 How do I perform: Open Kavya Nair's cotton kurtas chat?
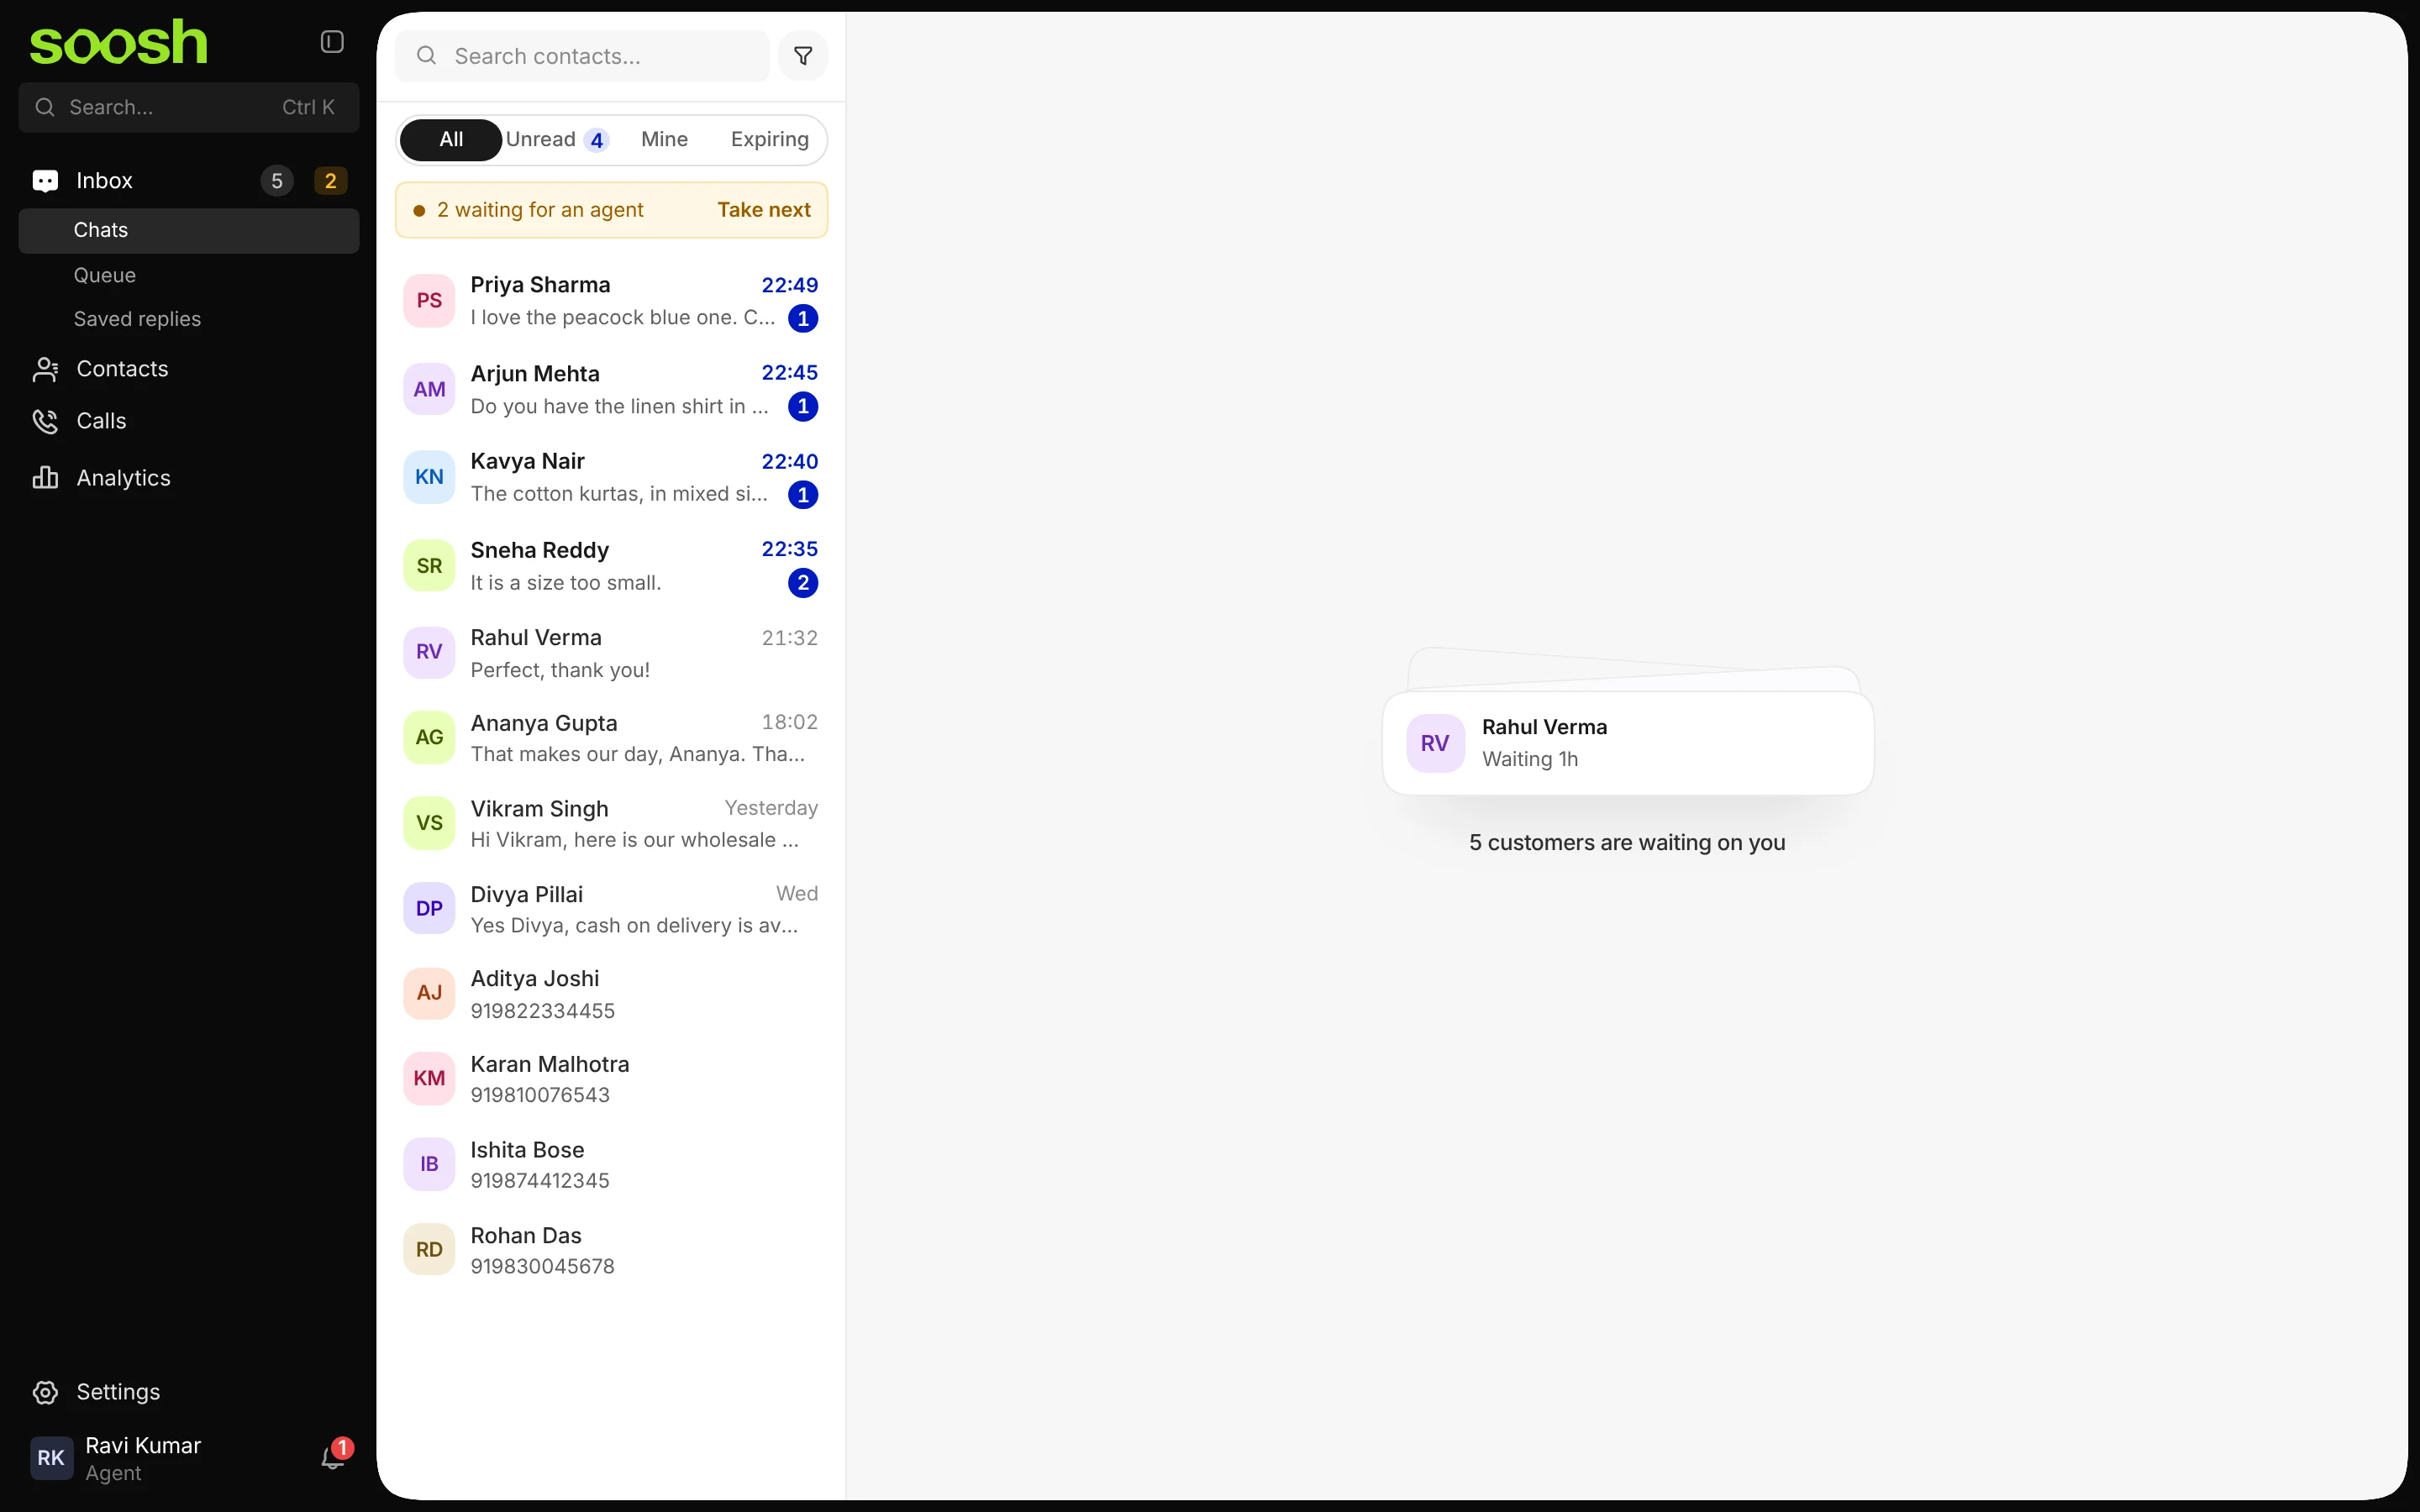point(611,477)
